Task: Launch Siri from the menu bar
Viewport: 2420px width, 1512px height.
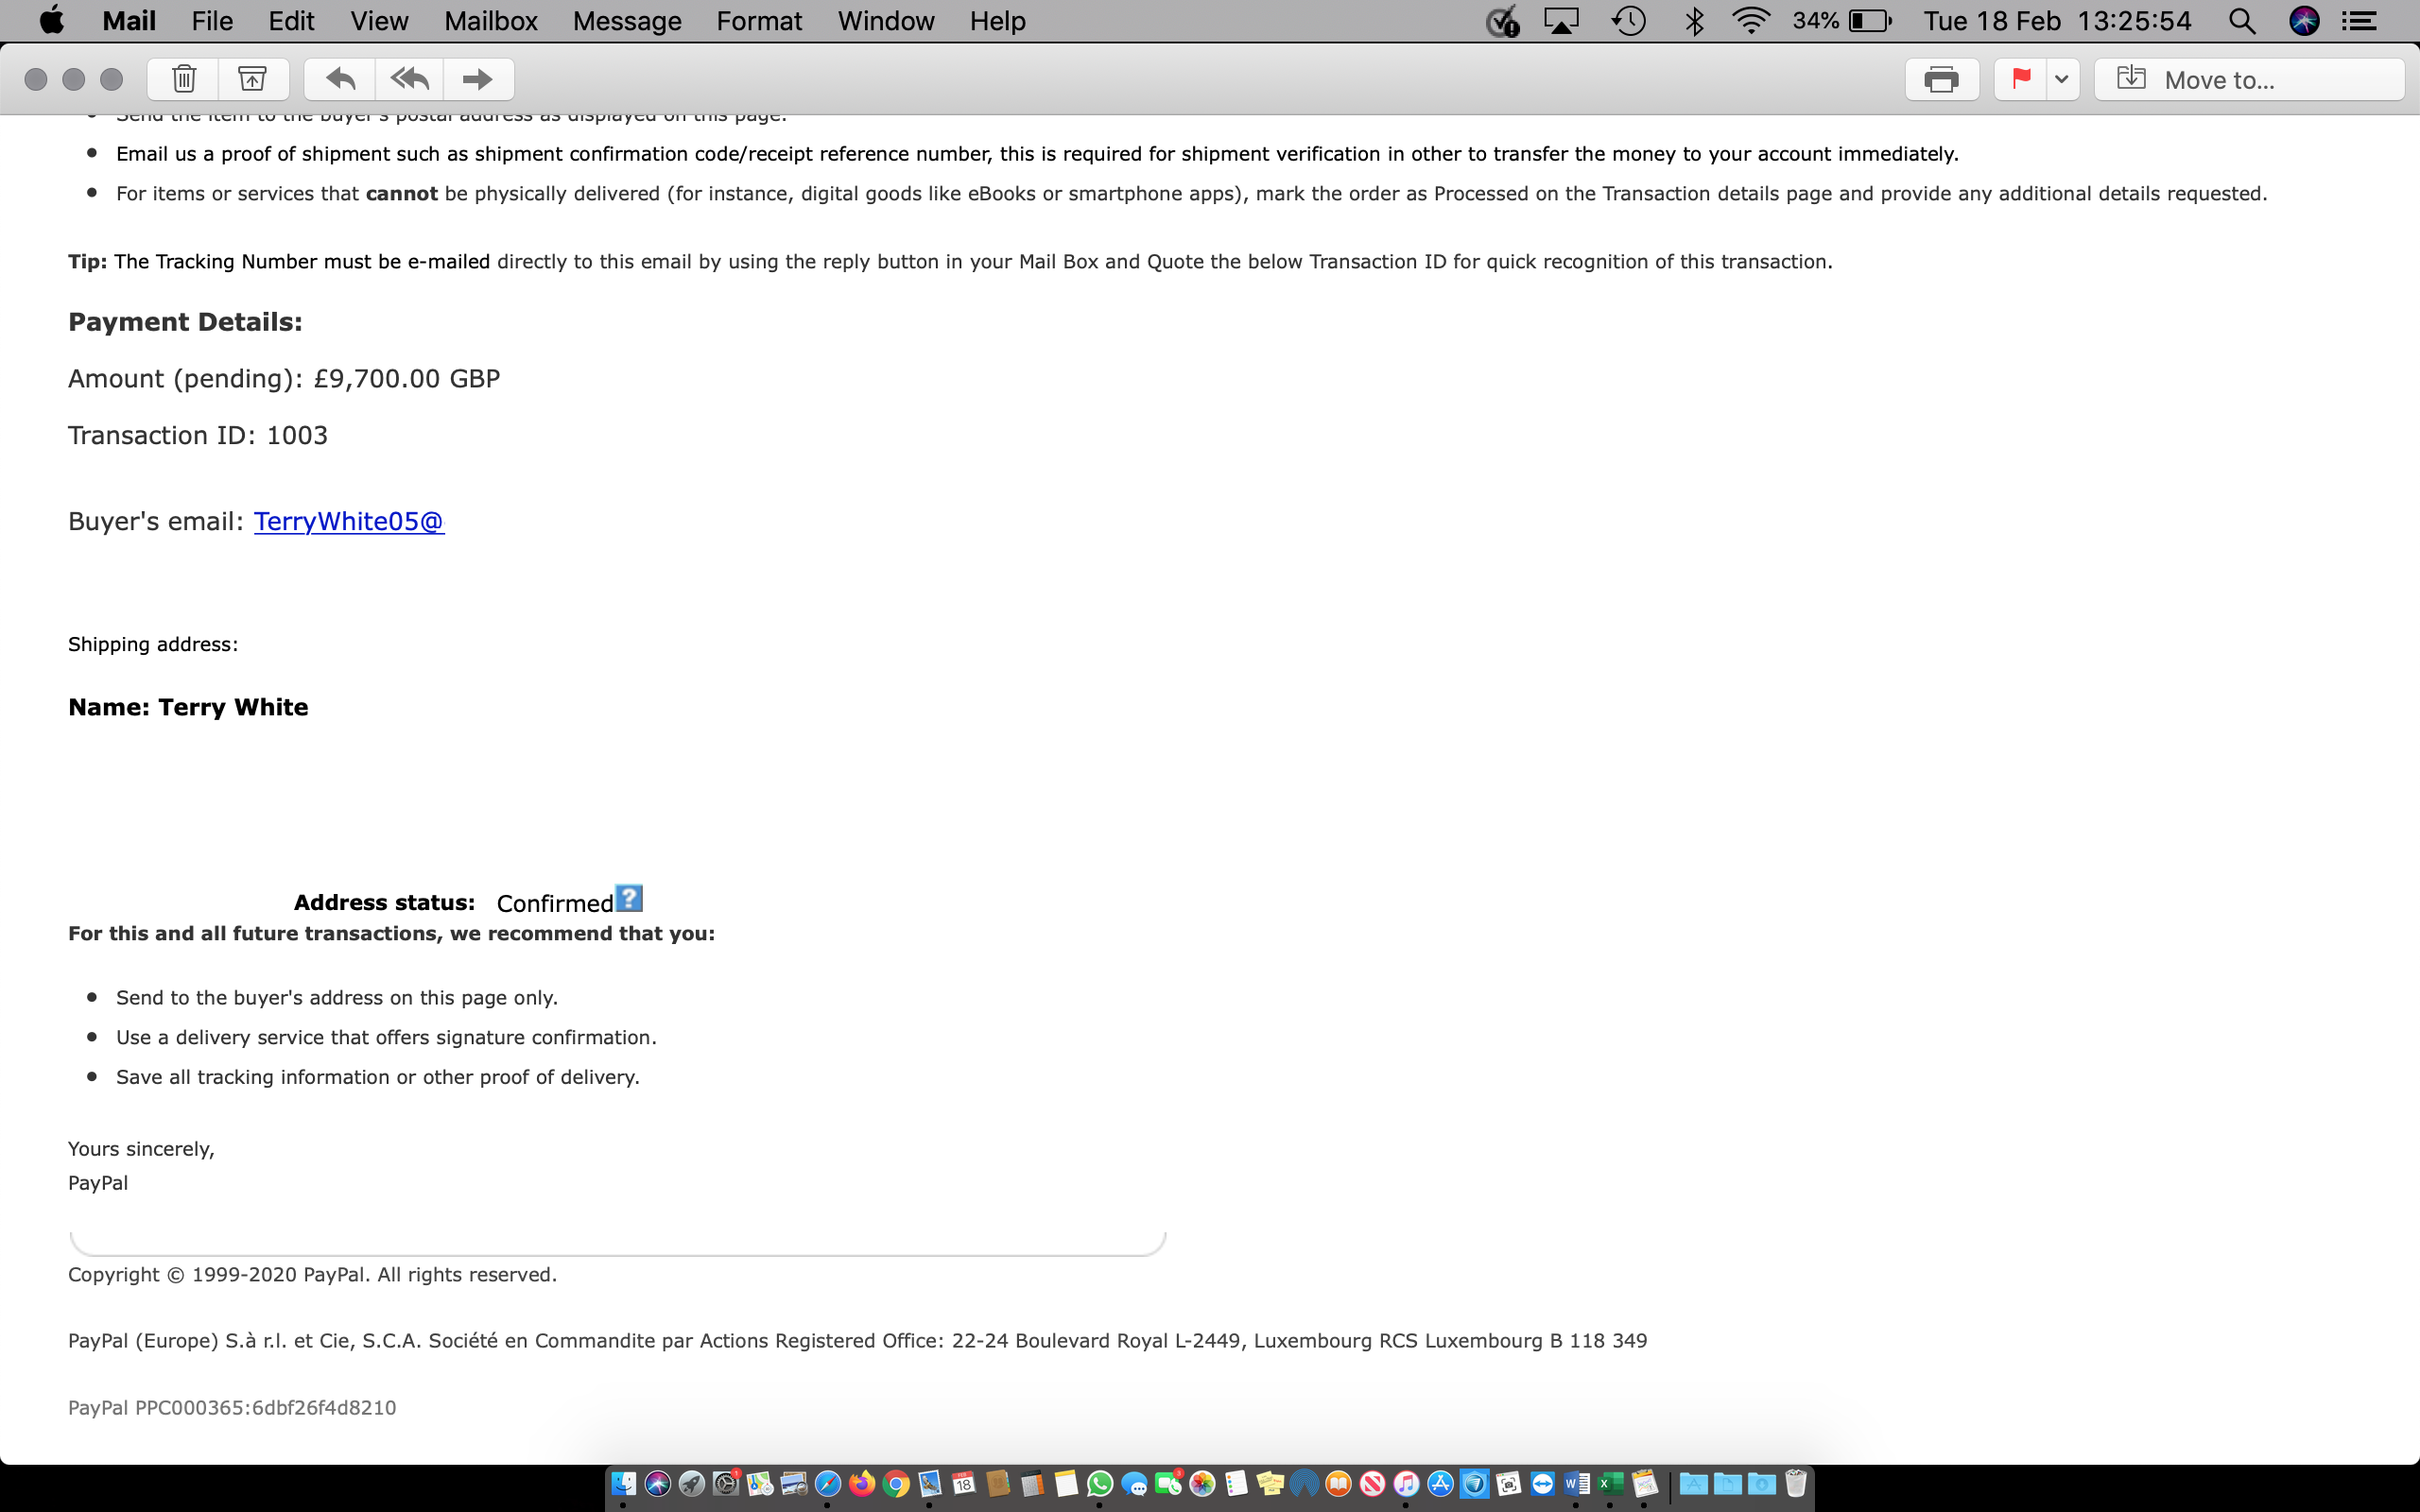Action: click(2304, 21)
